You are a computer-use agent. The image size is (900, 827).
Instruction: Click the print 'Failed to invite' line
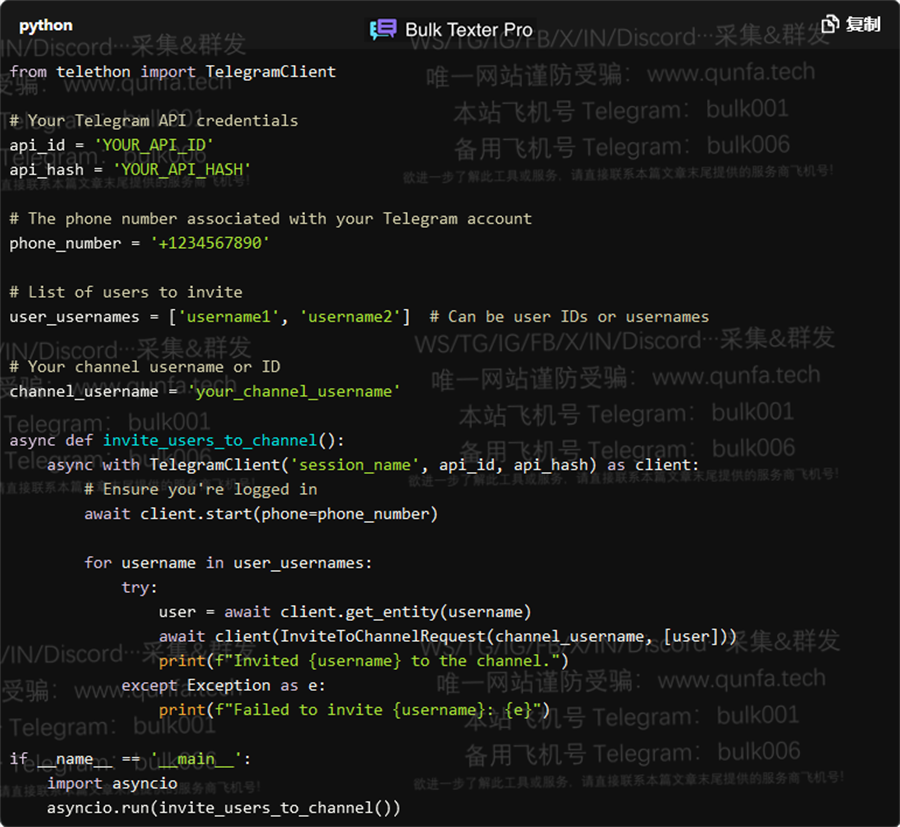pos(354,710)
